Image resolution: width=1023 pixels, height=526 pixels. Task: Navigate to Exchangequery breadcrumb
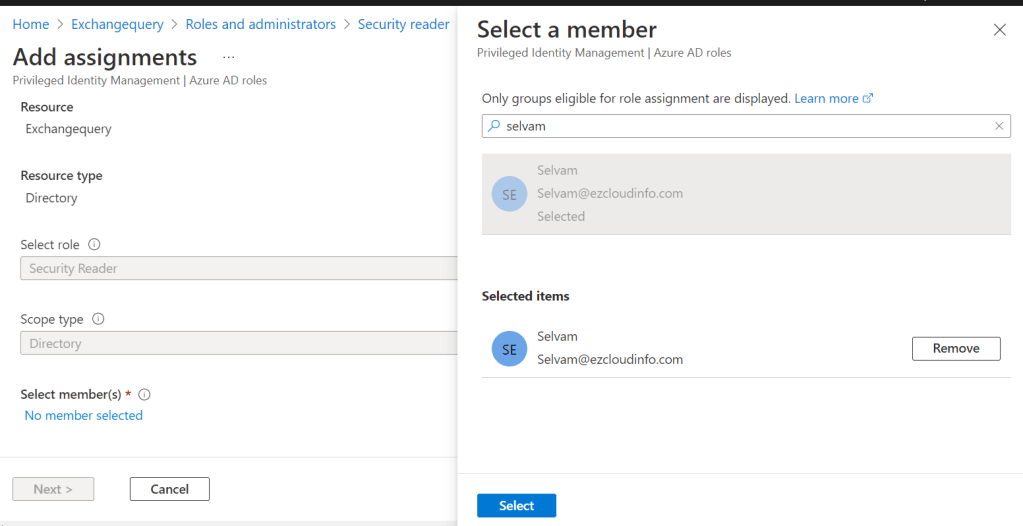click(117, 24)
